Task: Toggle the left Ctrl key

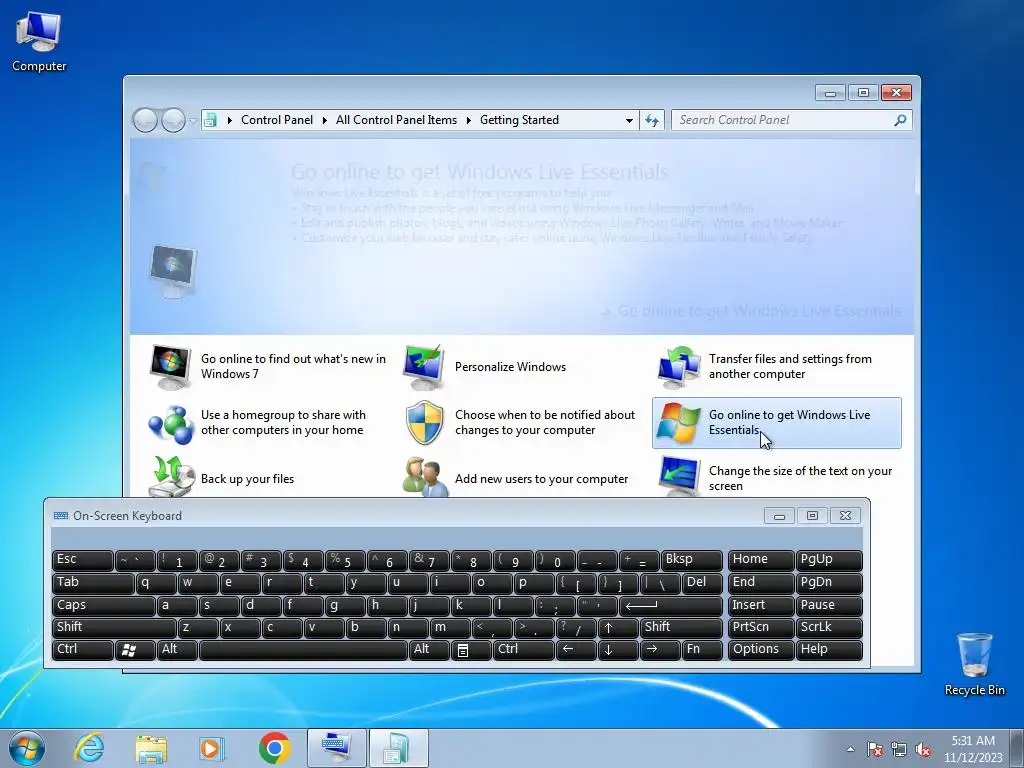Action: (82, 650)
